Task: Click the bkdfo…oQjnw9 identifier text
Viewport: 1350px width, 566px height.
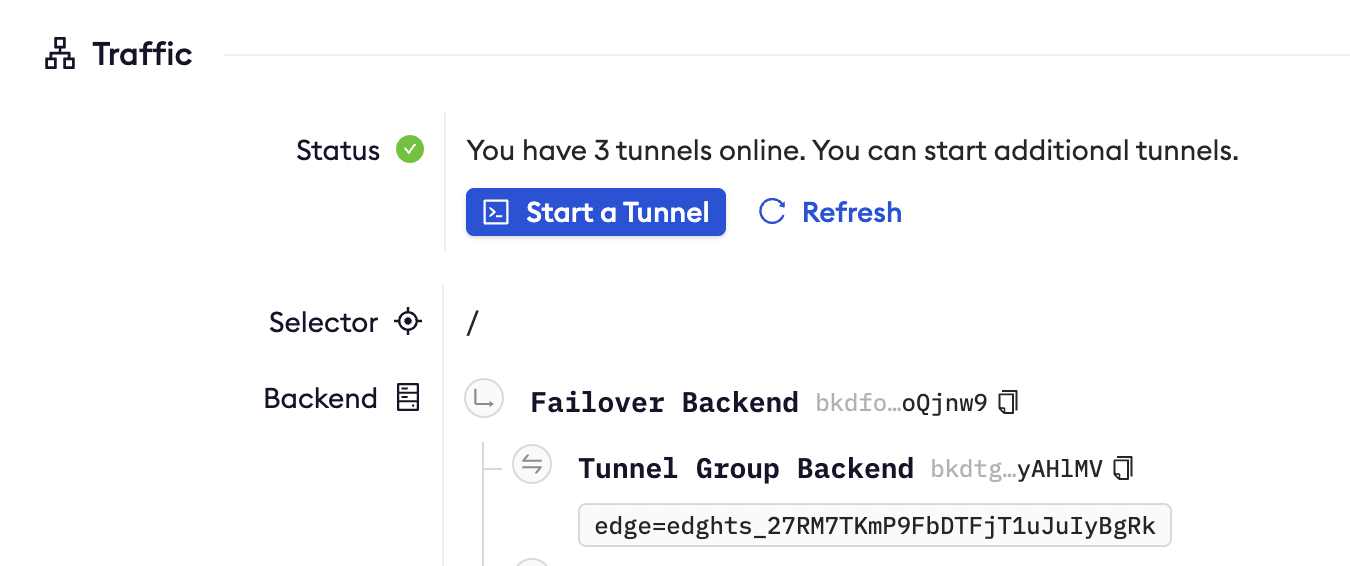Action: [x=901, y=403]
